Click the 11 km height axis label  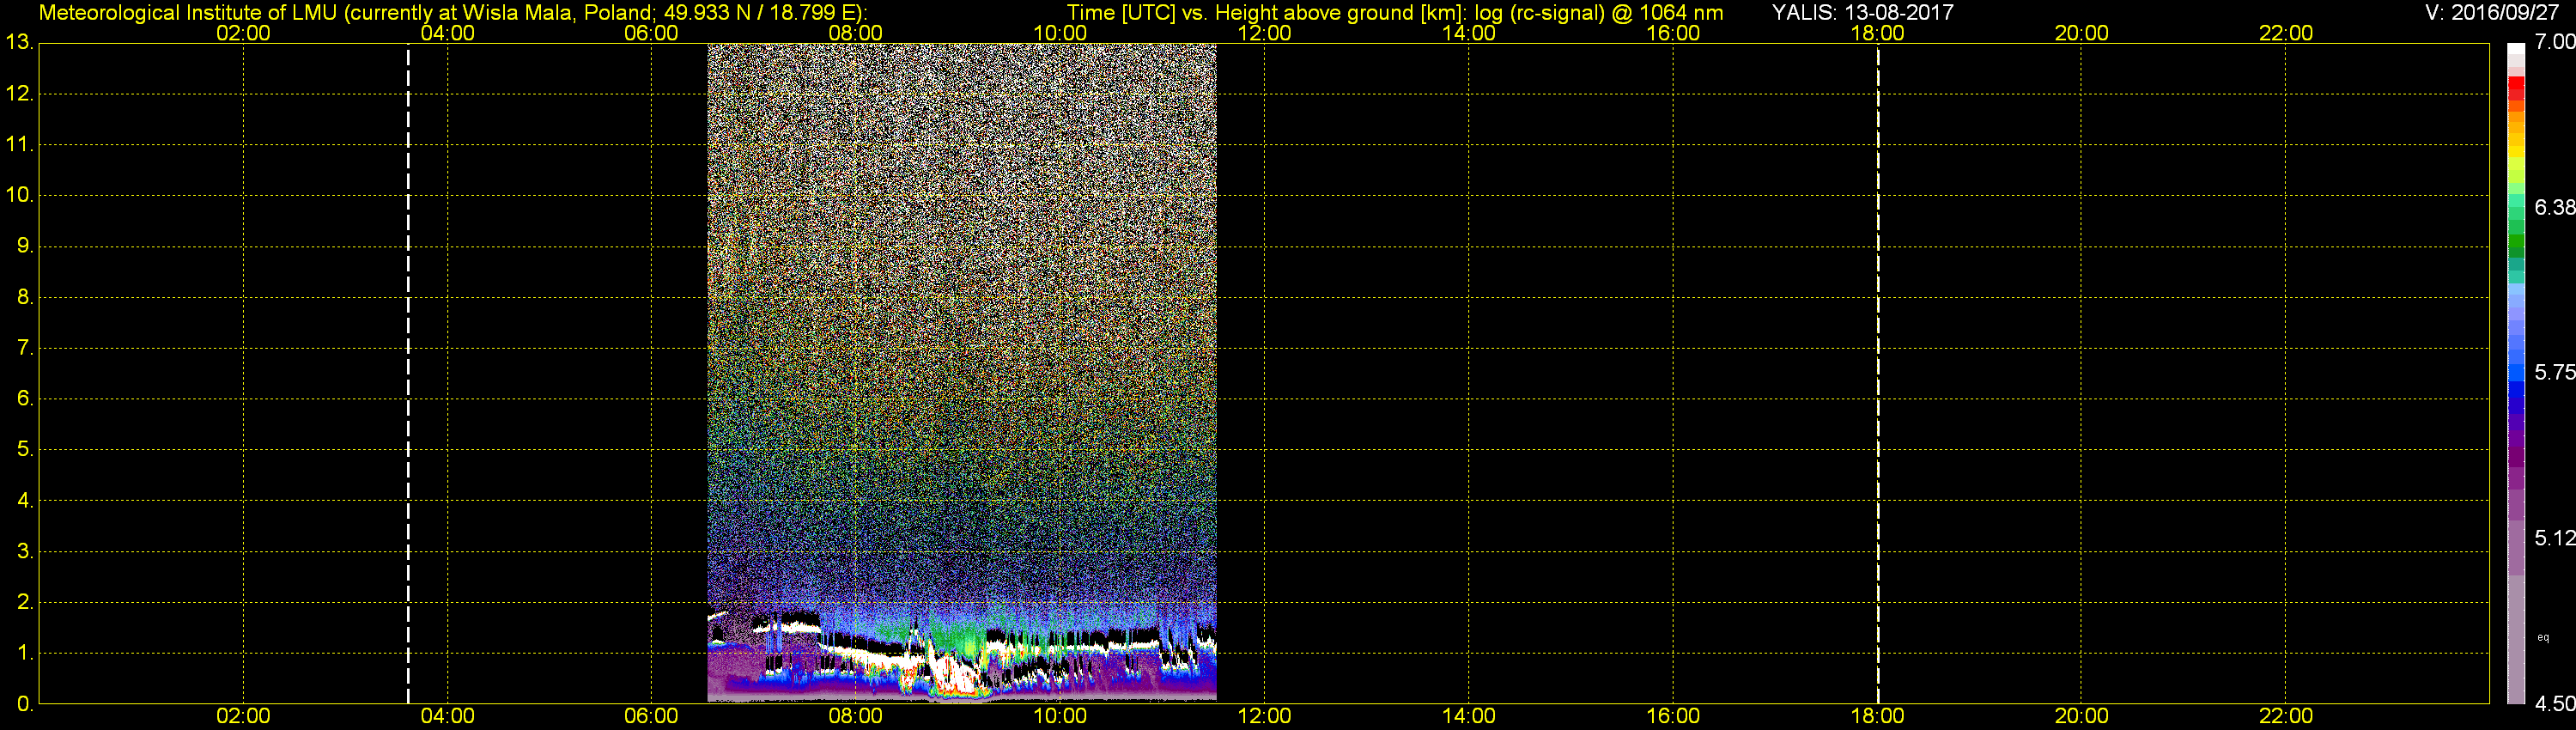19,145
